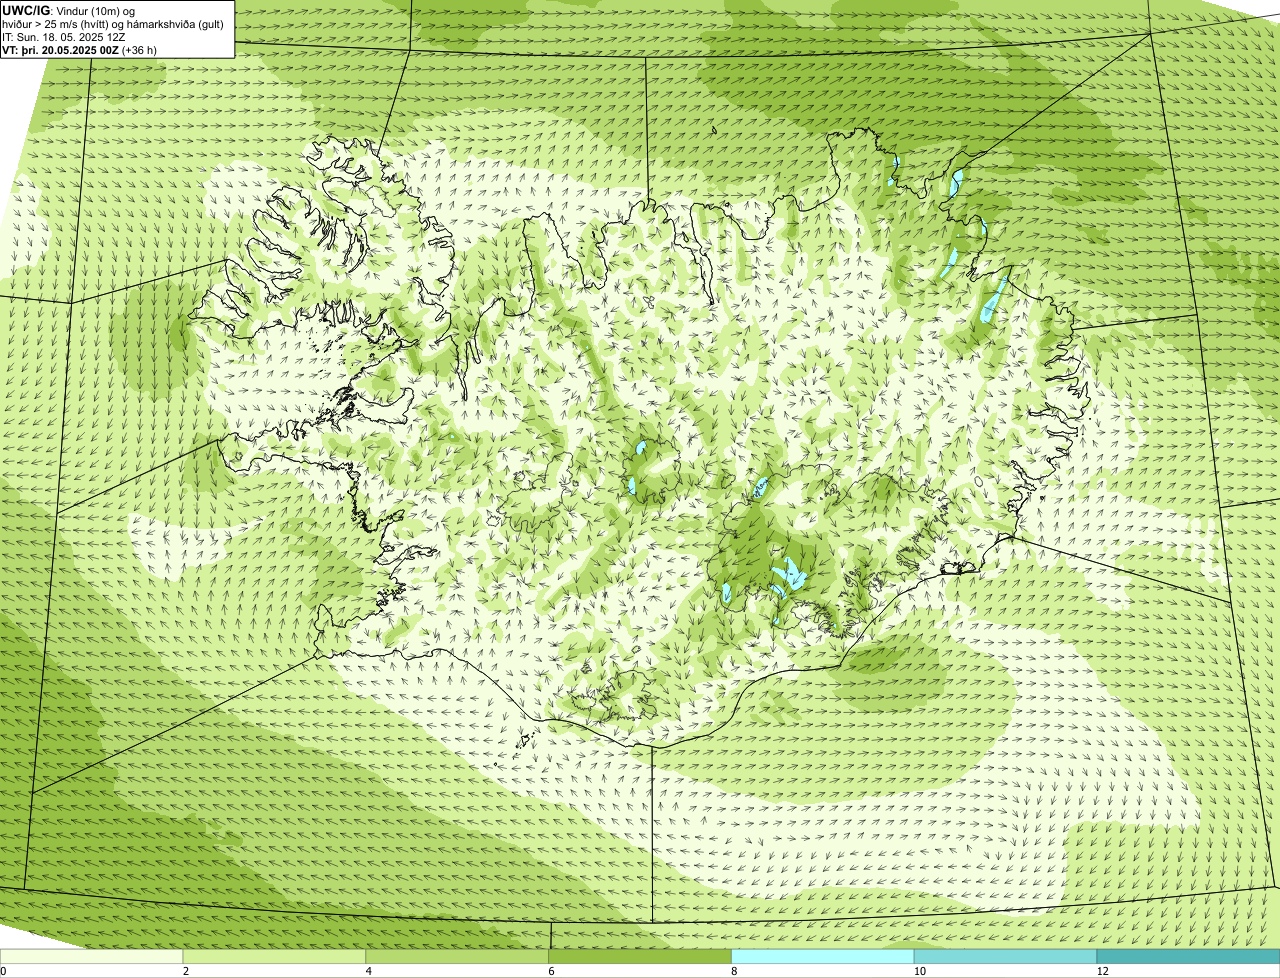1280x978 pixels.
Task: Click the scale label "10"
Action: click(918, 971)
